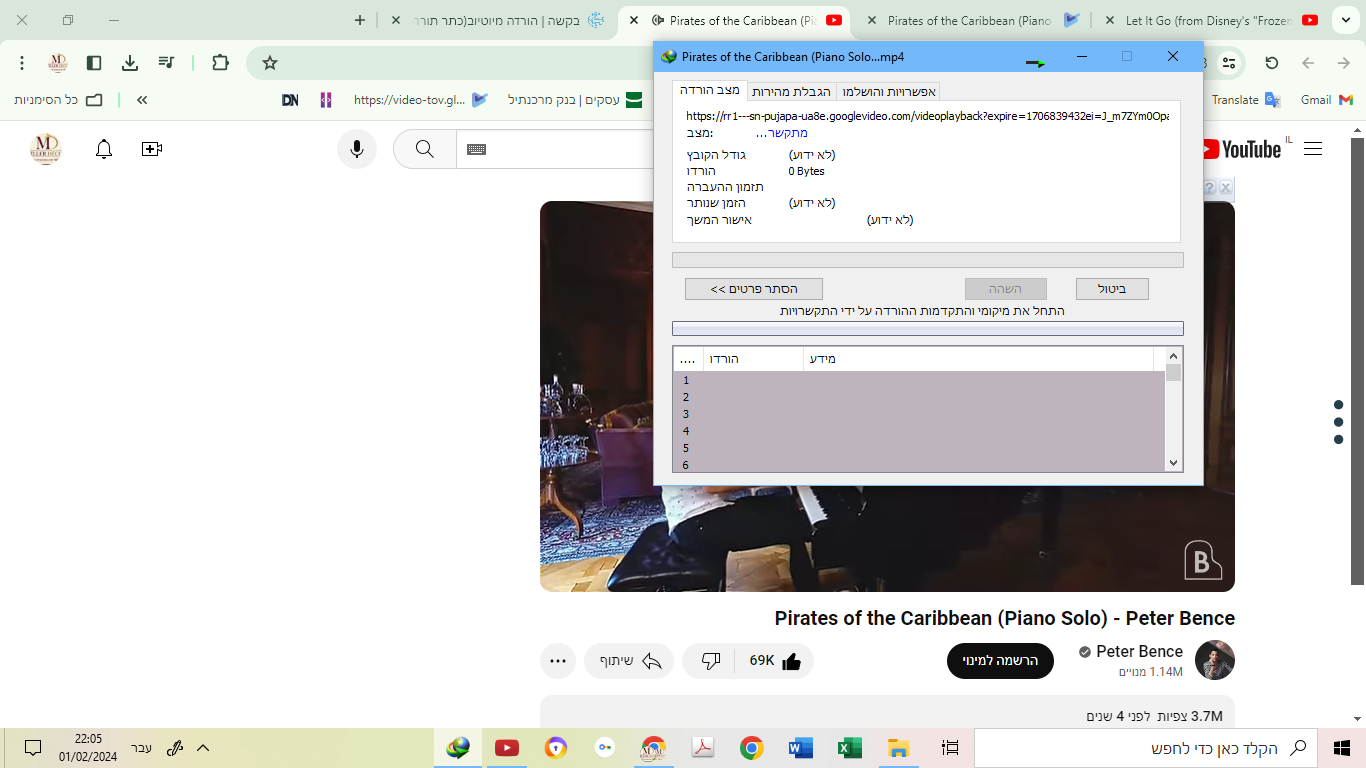The image size is (1366, 768).
Task: Open the Translate bookmark
Action: coord(1245,100)
